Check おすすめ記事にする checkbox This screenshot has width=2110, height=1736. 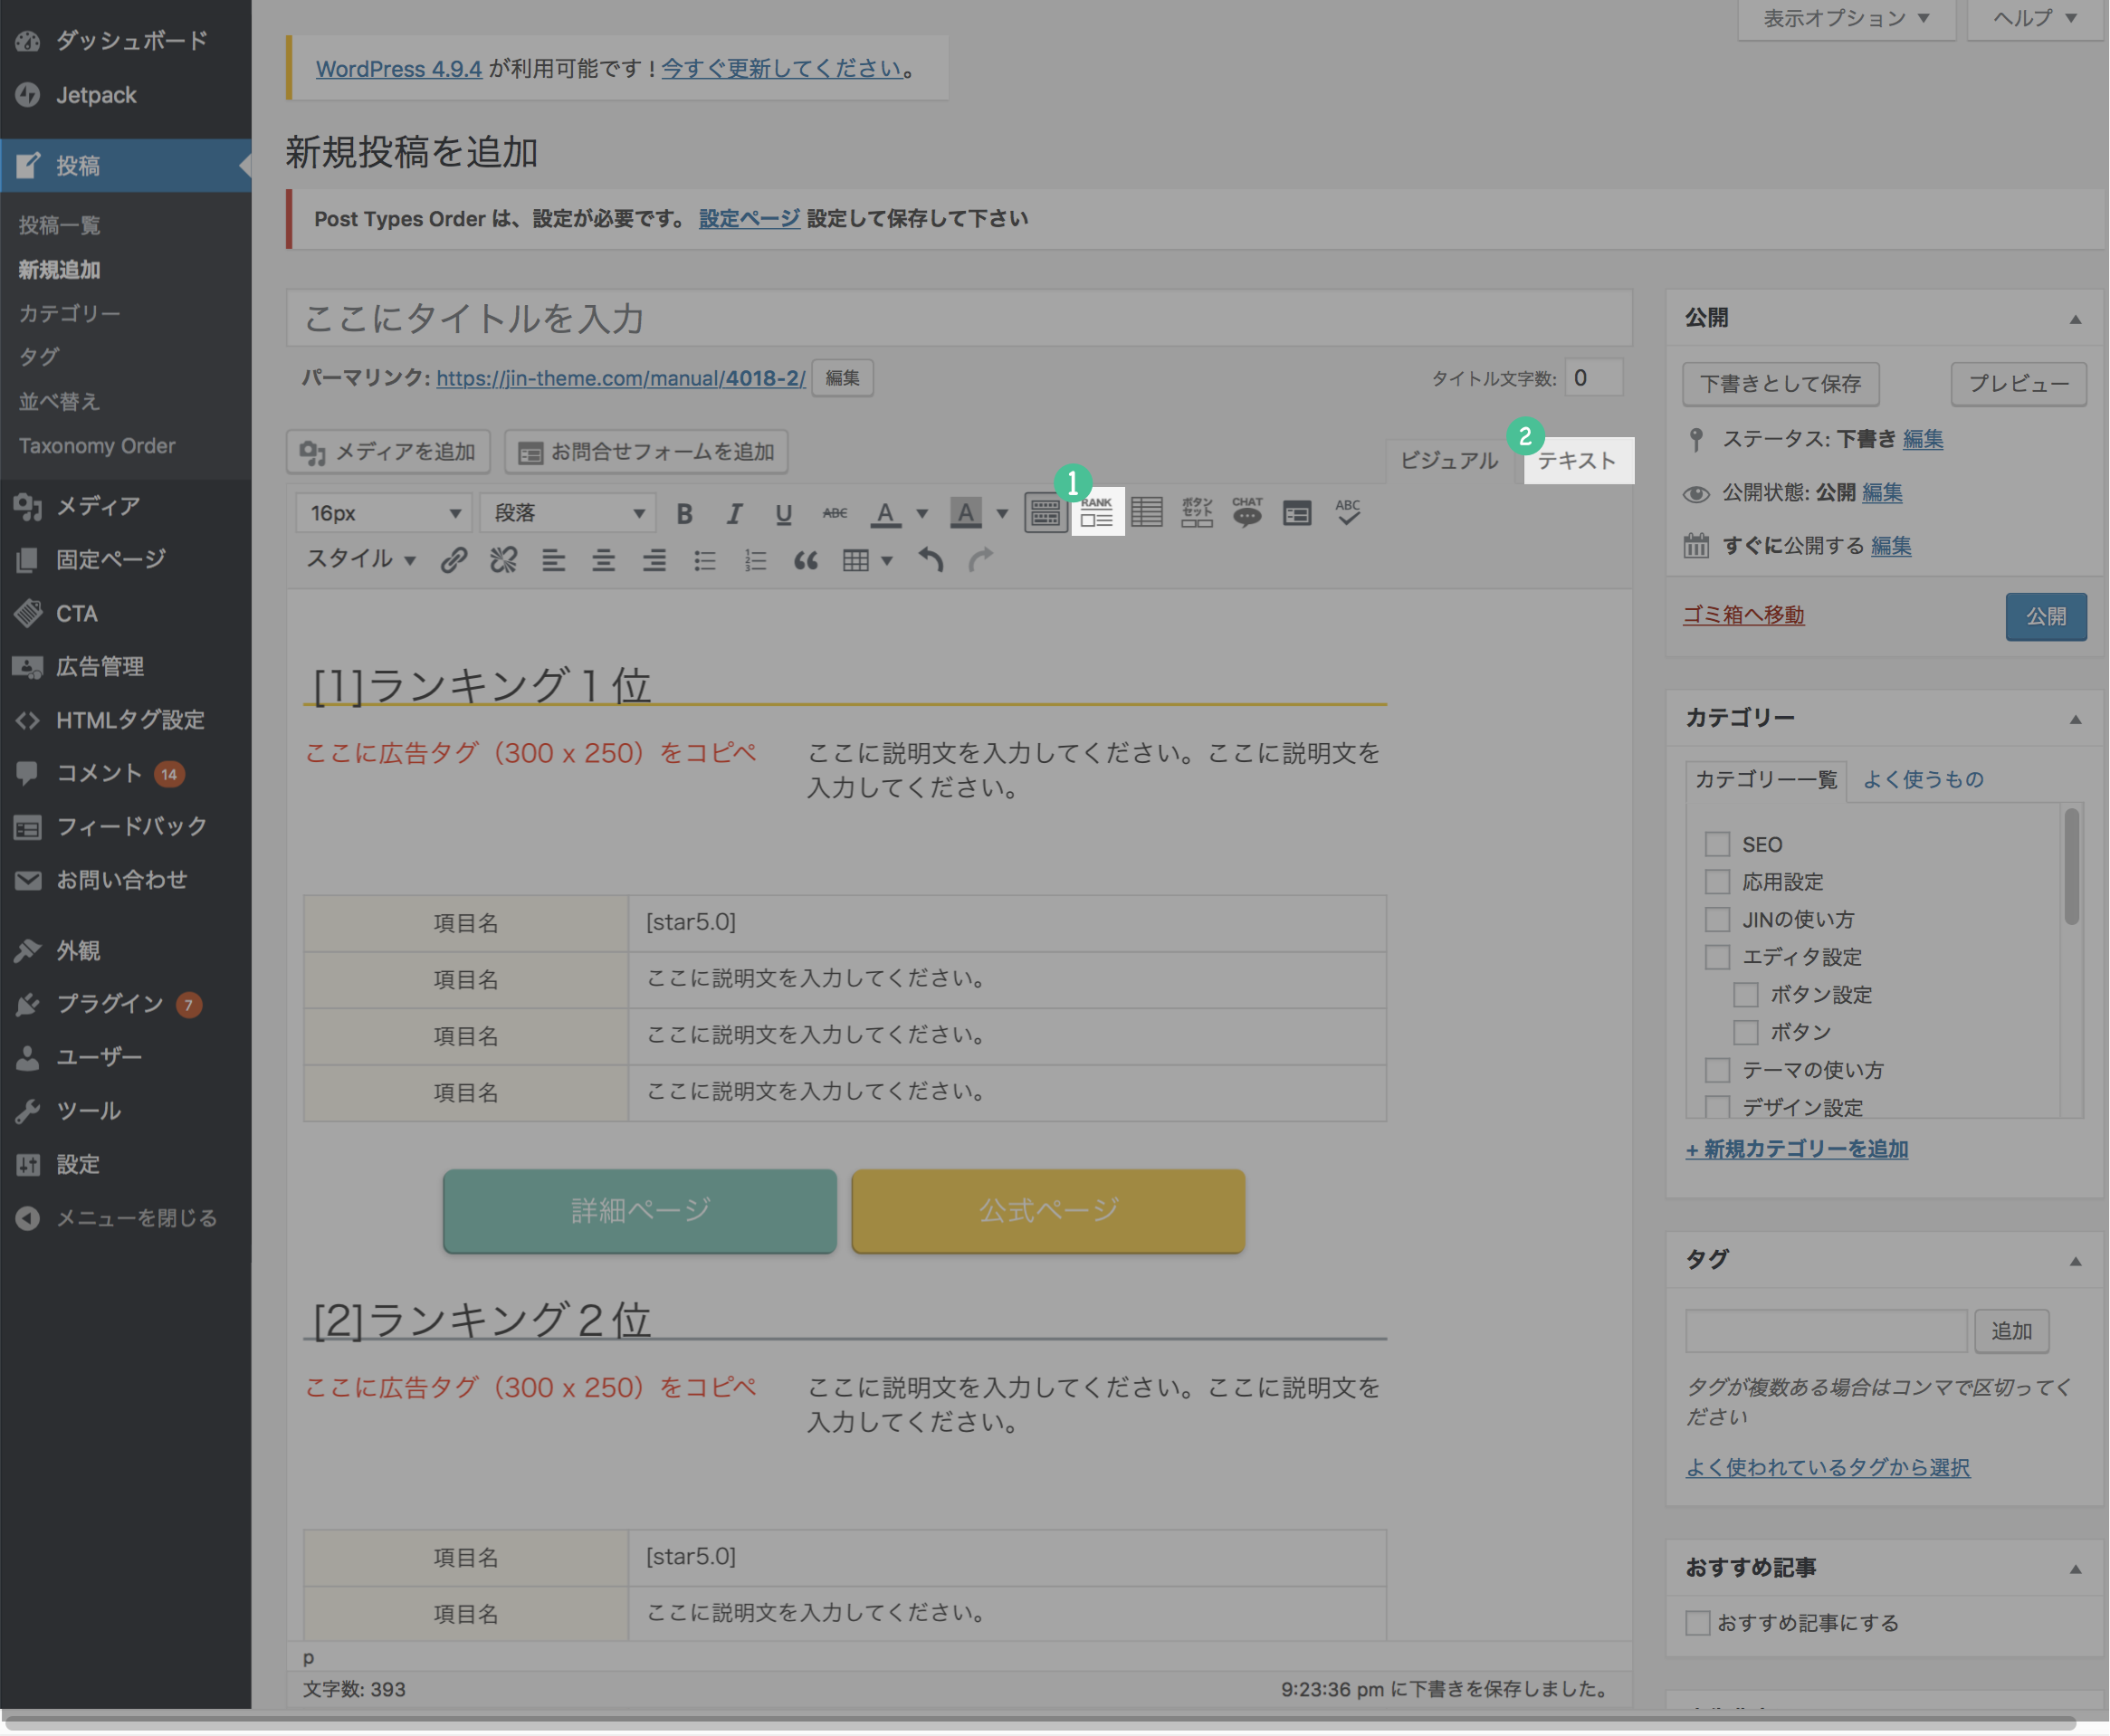pos(1698,1626)
